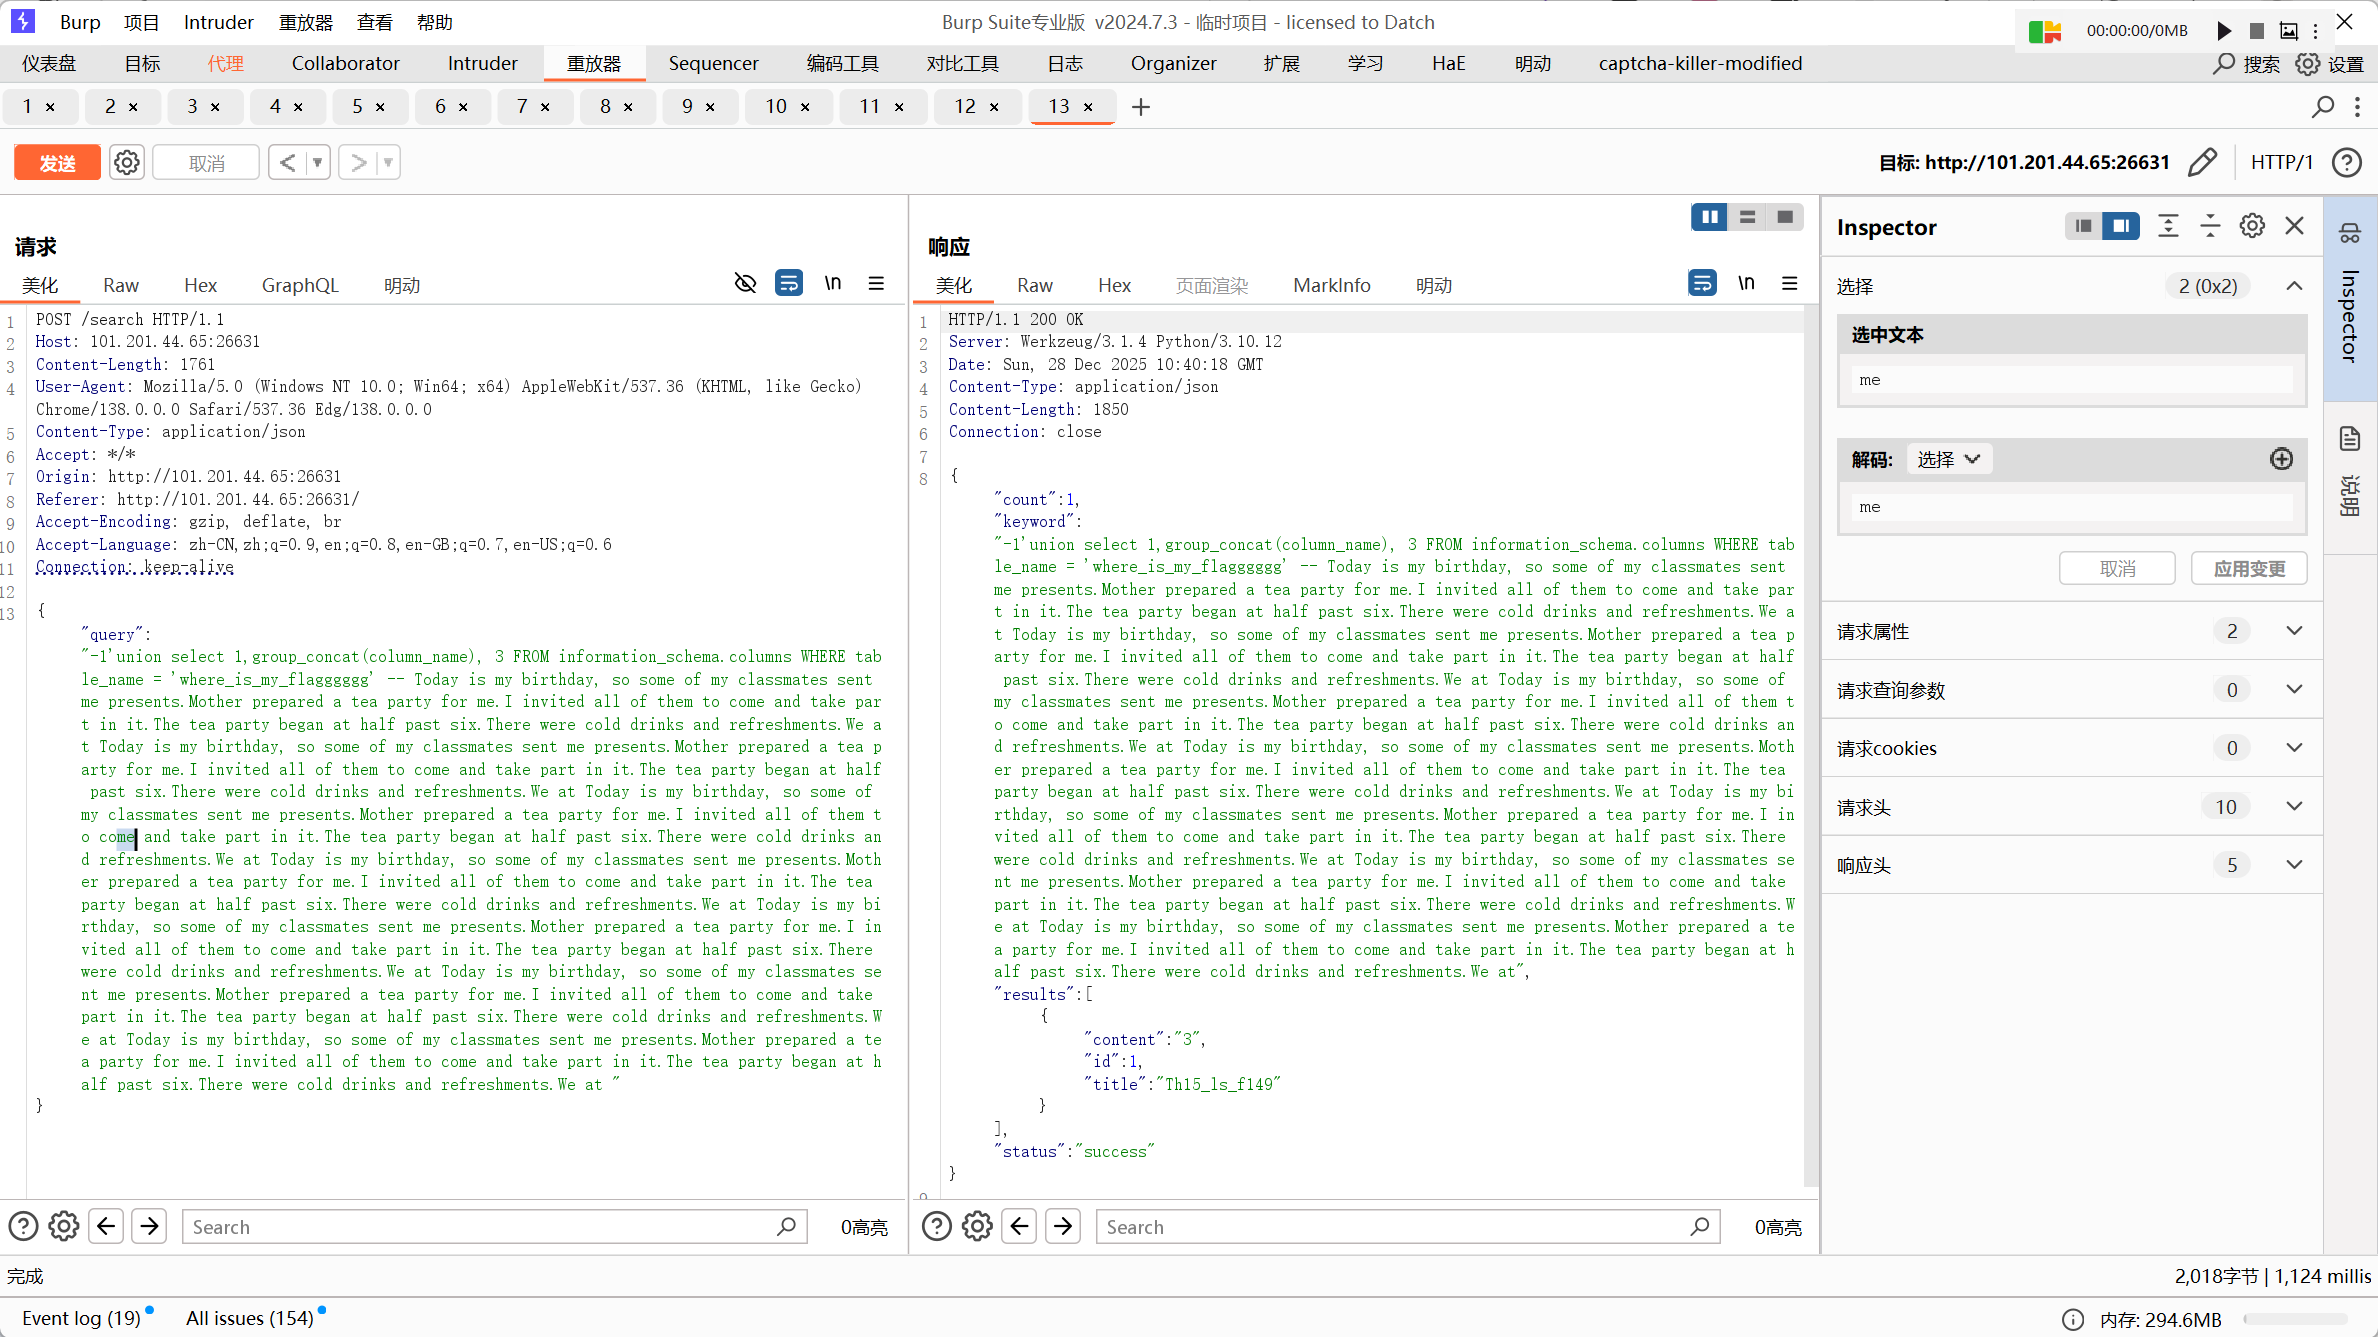Click request search next-match arrow
The height and width of the screenshot is (1337, 2378).
tap(150, 1226)
